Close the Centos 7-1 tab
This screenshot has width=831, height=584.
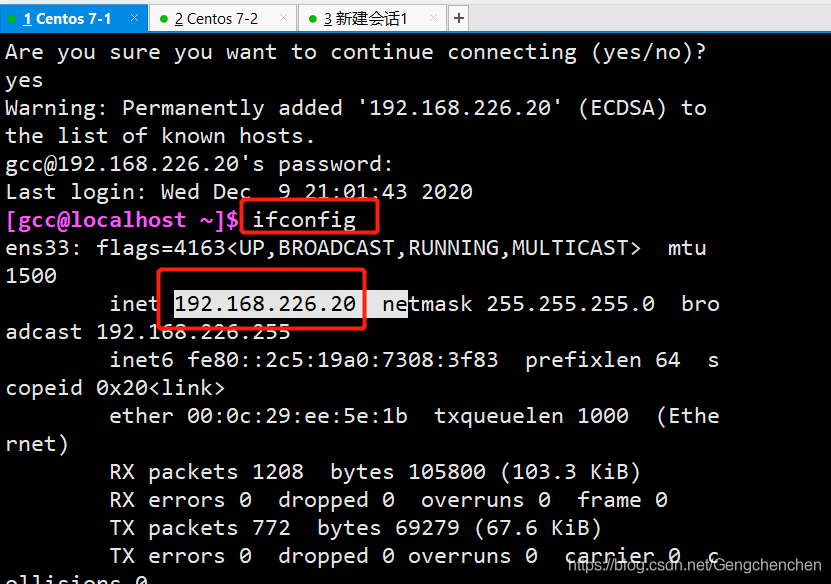pos(134,18)
